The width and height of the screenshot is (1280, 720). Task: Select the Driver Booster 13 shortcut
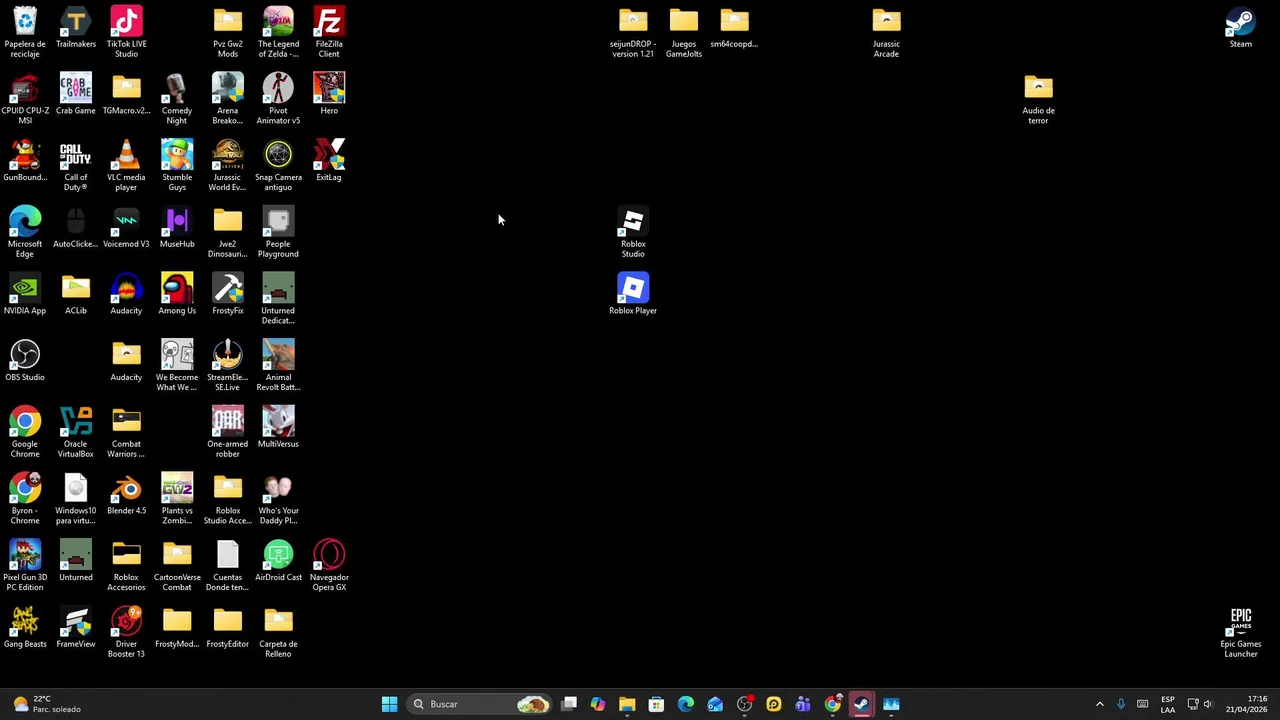pyautogui.click(x=126, y=632)
